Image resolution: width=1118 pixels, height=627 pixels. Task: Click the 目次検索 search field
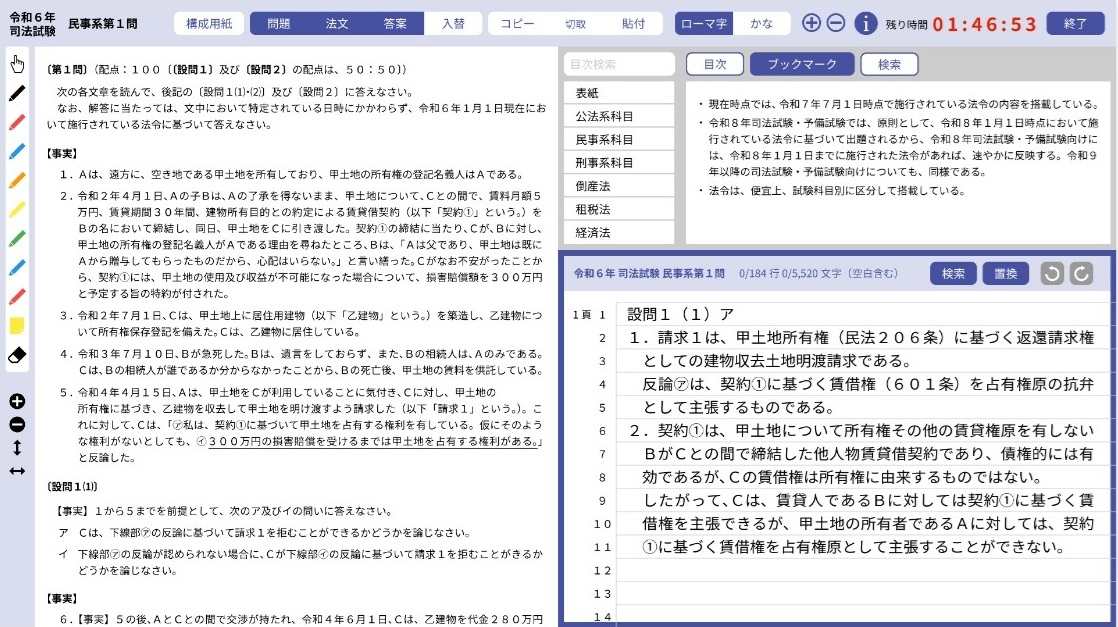[x=619, y=64]
